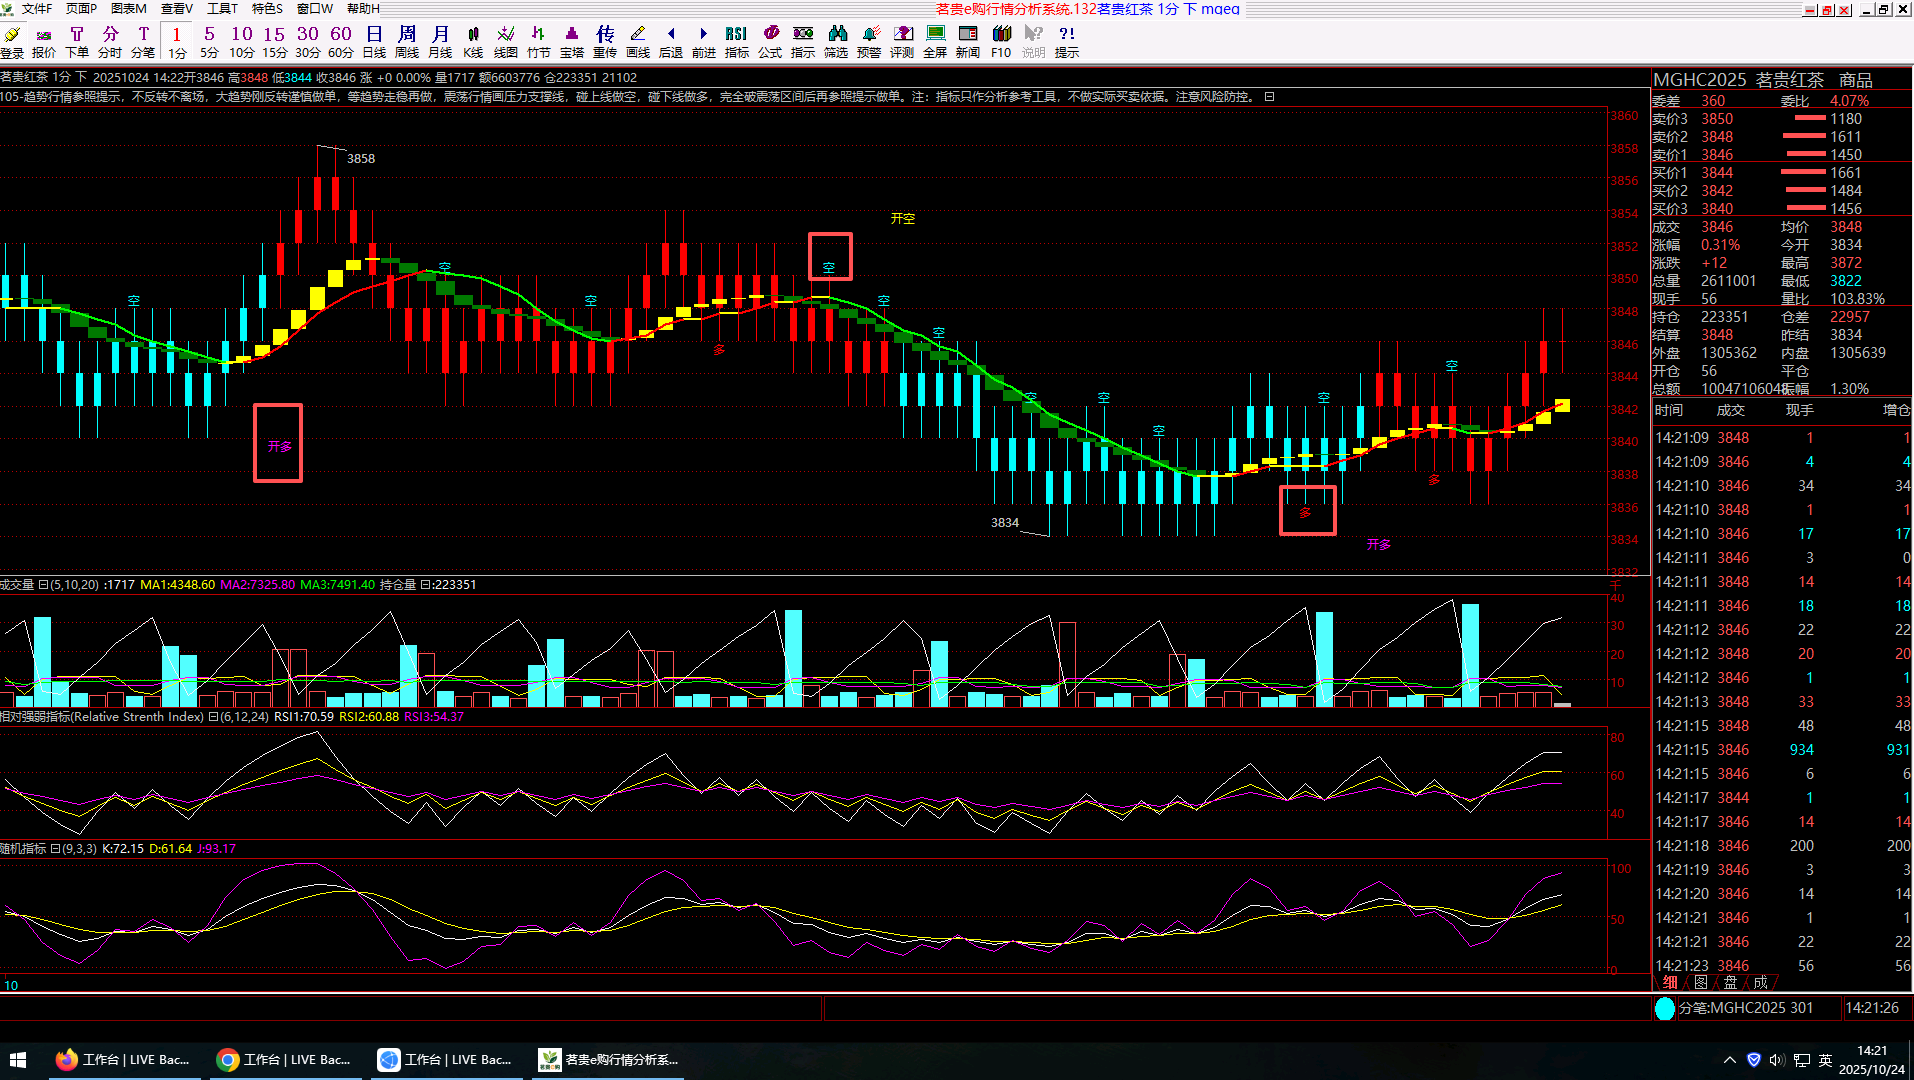
Task: Open the 登录 login toolbar icon
Action: point(12,42)
